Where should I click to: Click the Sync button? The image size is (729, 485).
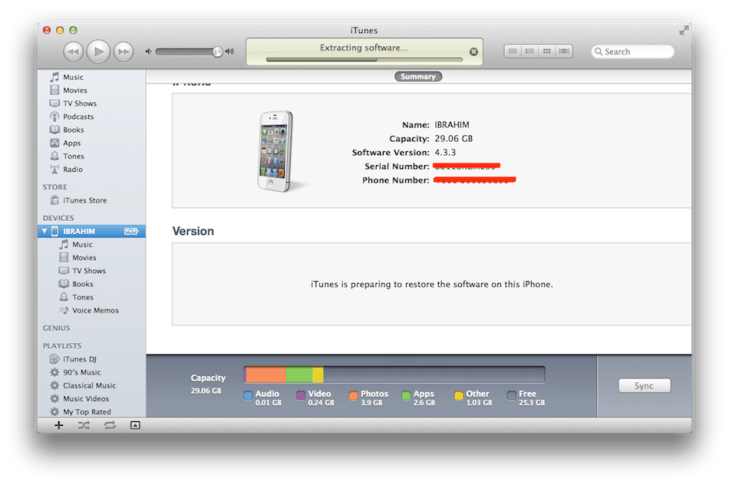pos(644,385)
